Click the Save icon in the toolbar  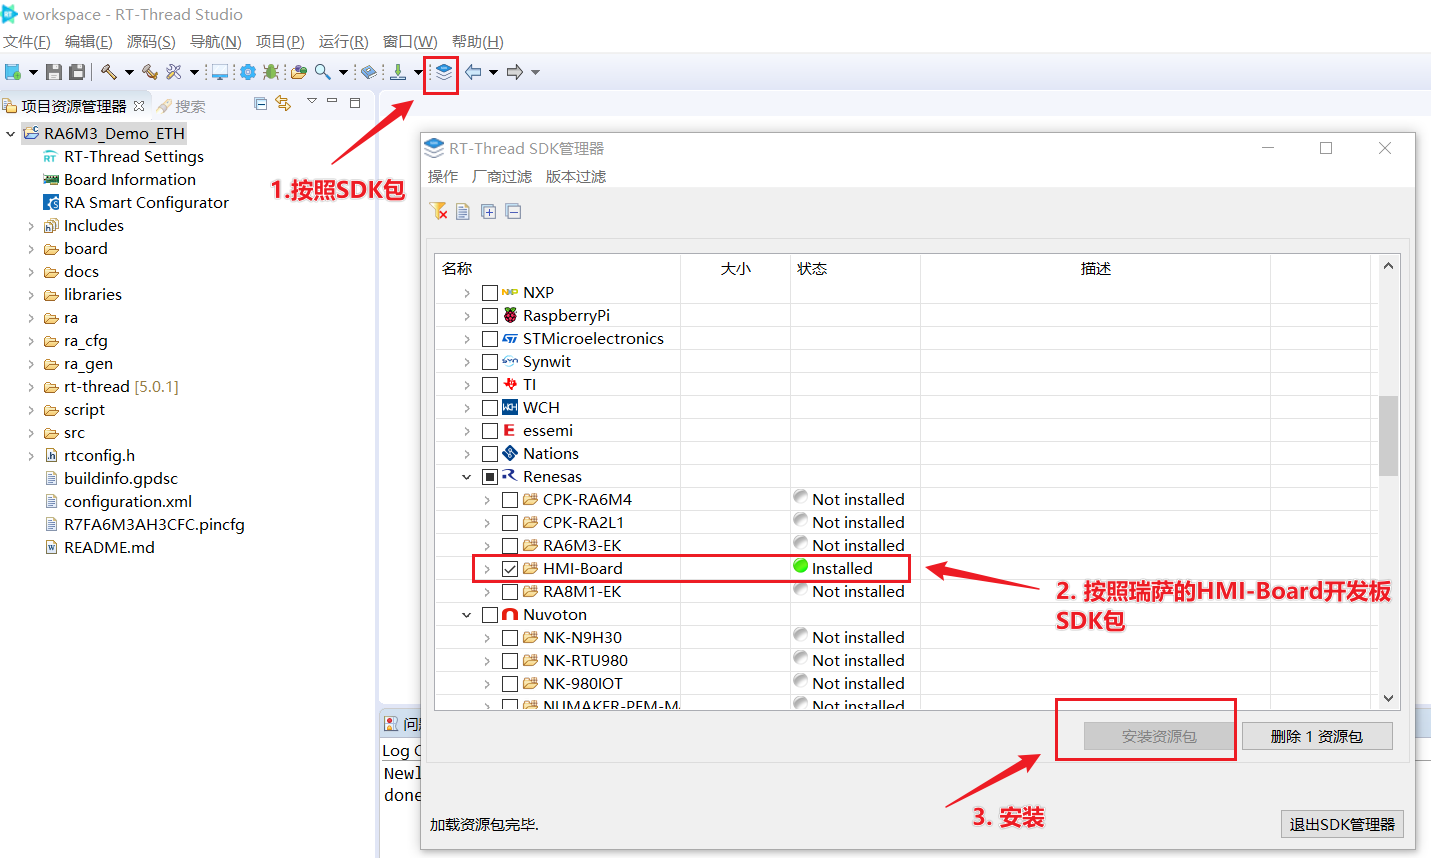(x=54, y=72)
